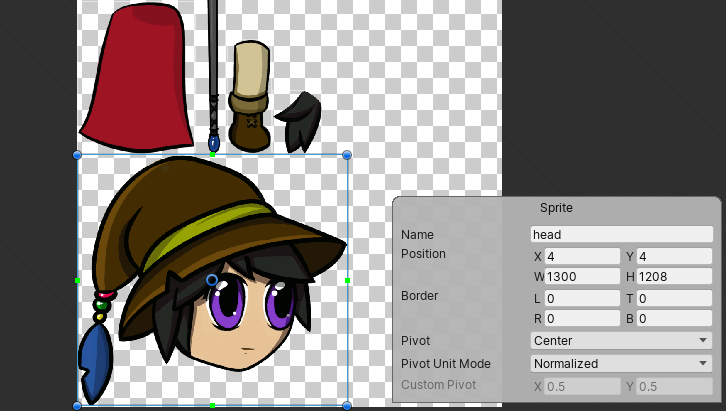Click the blue pivot circle on the head
The image size is (726, 411).
(x=212, y=280)
